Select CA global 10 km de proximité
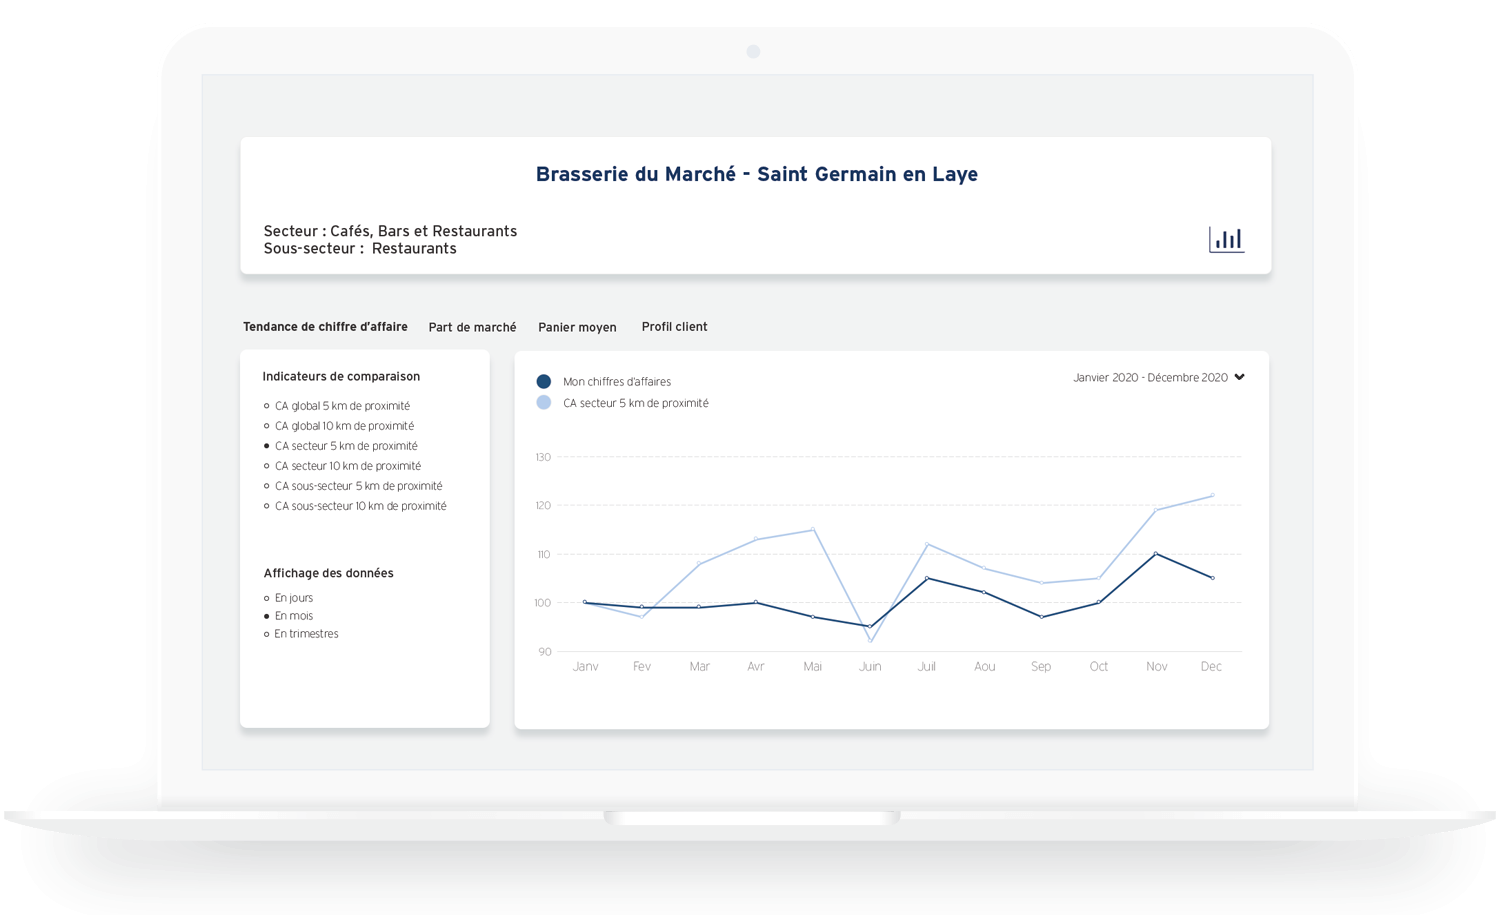Image resolution: width=1500 pixels, height=915 pixels. (339, 426)
